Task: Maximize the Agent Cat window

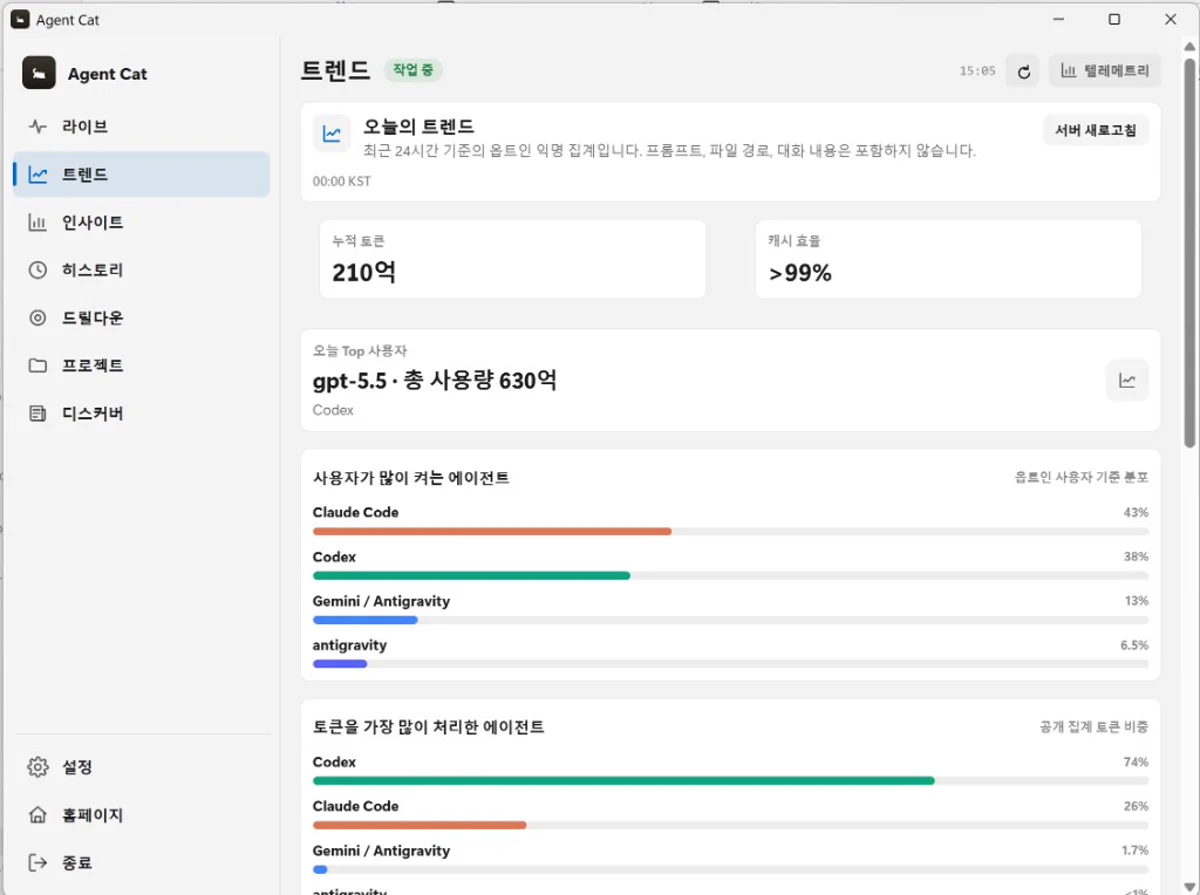Action: [1114, 19]
